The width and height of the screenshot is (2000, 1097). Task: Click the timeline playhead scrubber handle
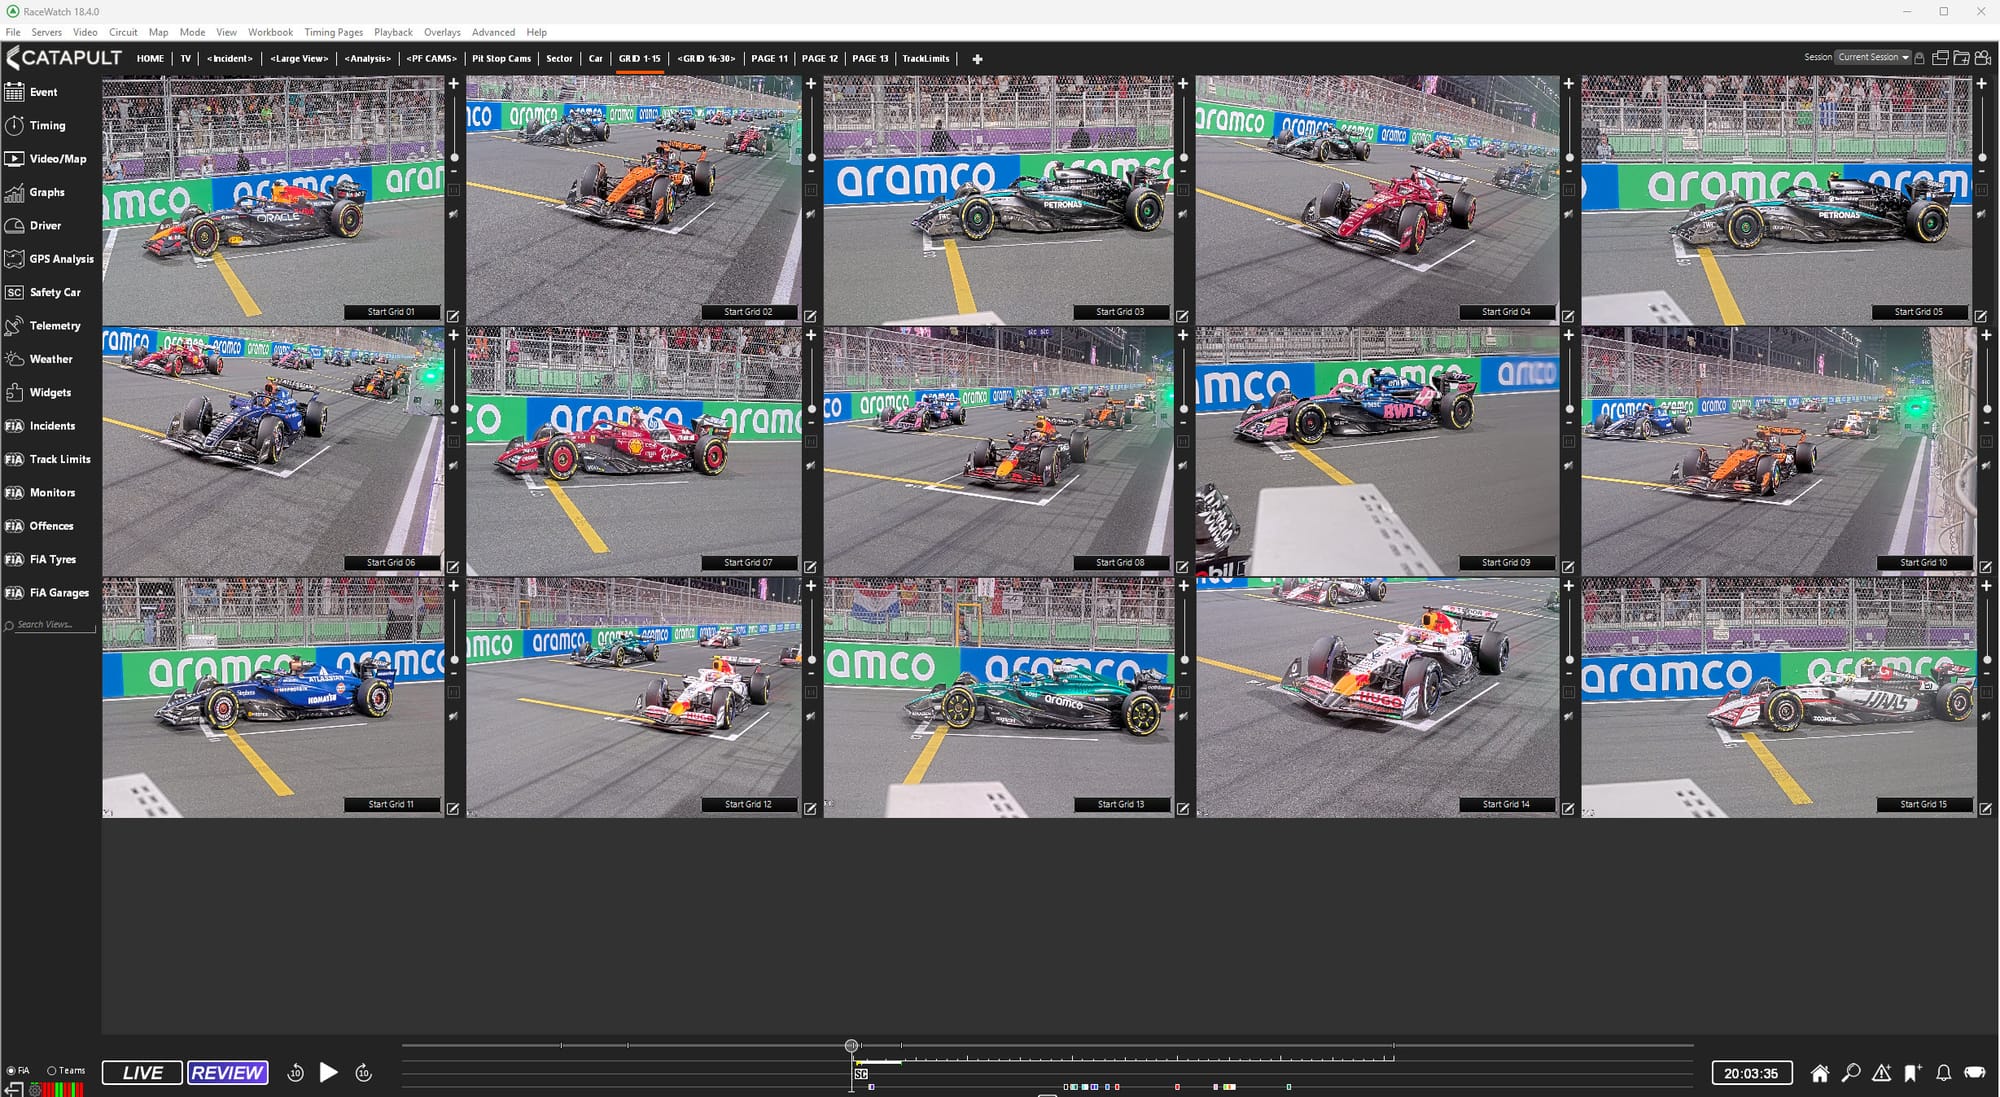(851, 1046)
